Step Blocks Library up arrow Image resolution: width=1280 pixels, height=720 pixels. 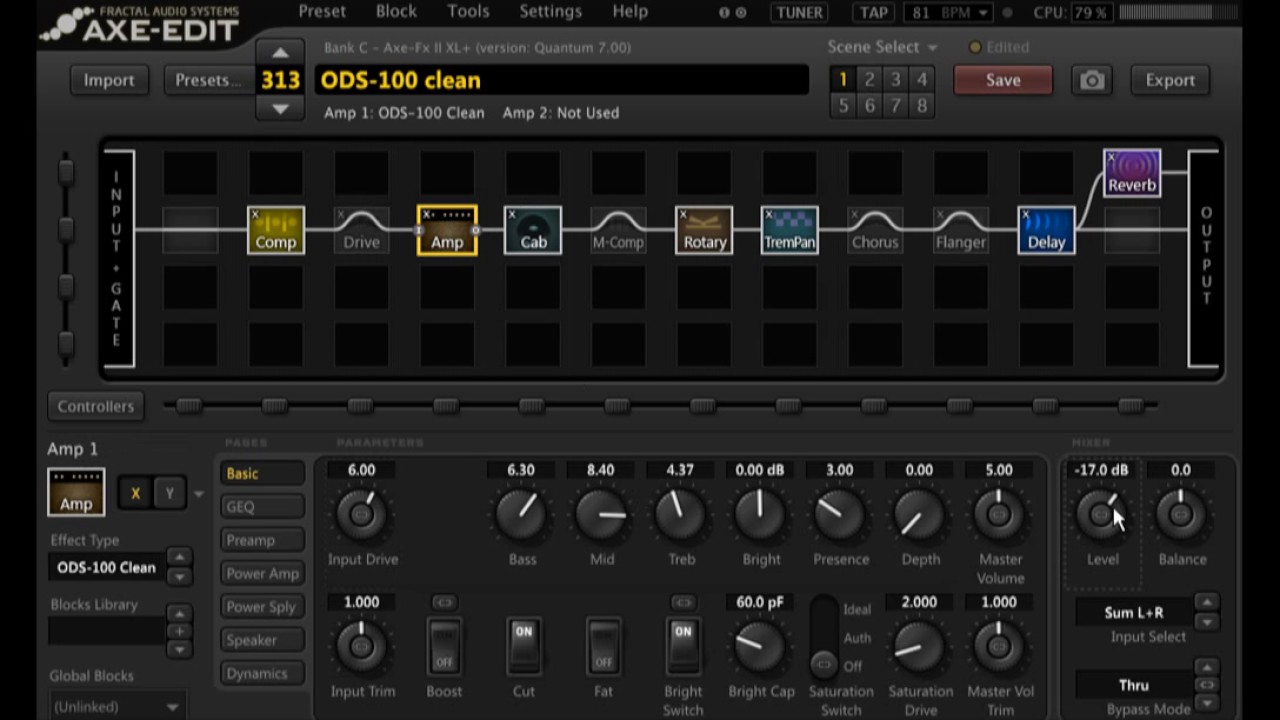coord(179,613)
